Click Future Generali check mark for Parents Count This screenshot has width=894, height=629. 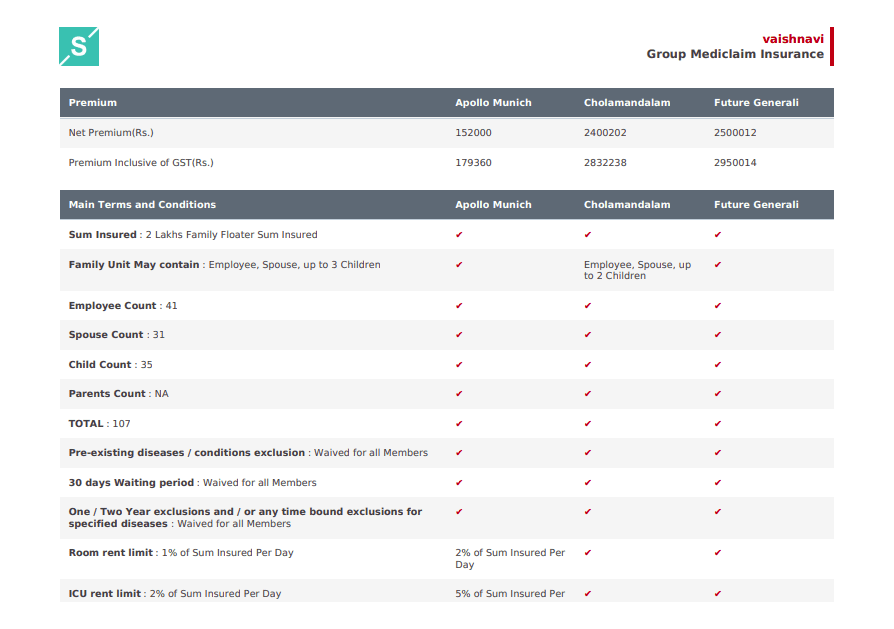click(x=718, y=393)
